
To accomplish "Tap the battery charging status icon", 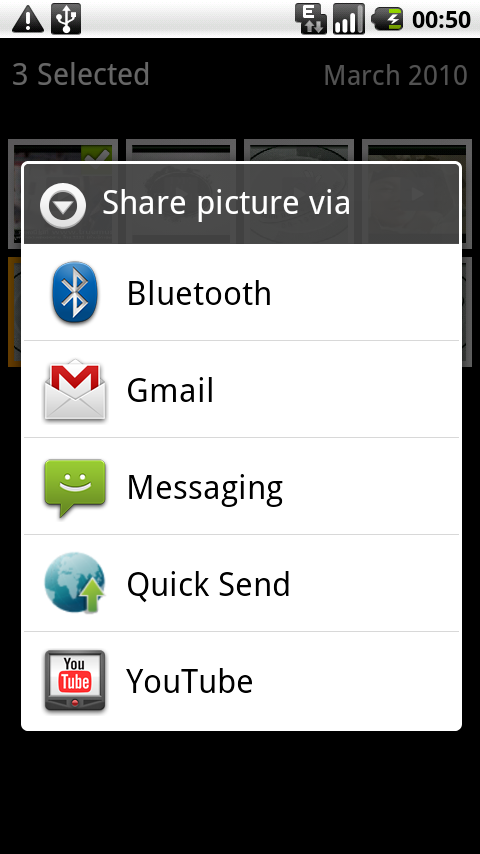I will tap(387, 19).
